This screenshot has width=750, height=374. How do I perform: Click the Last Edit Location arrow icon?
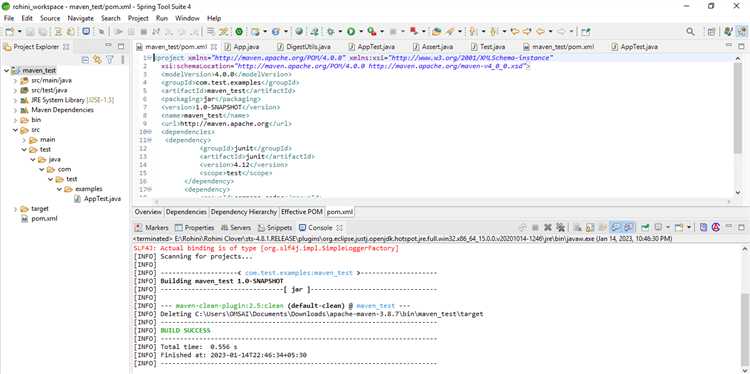coord(515,32)
